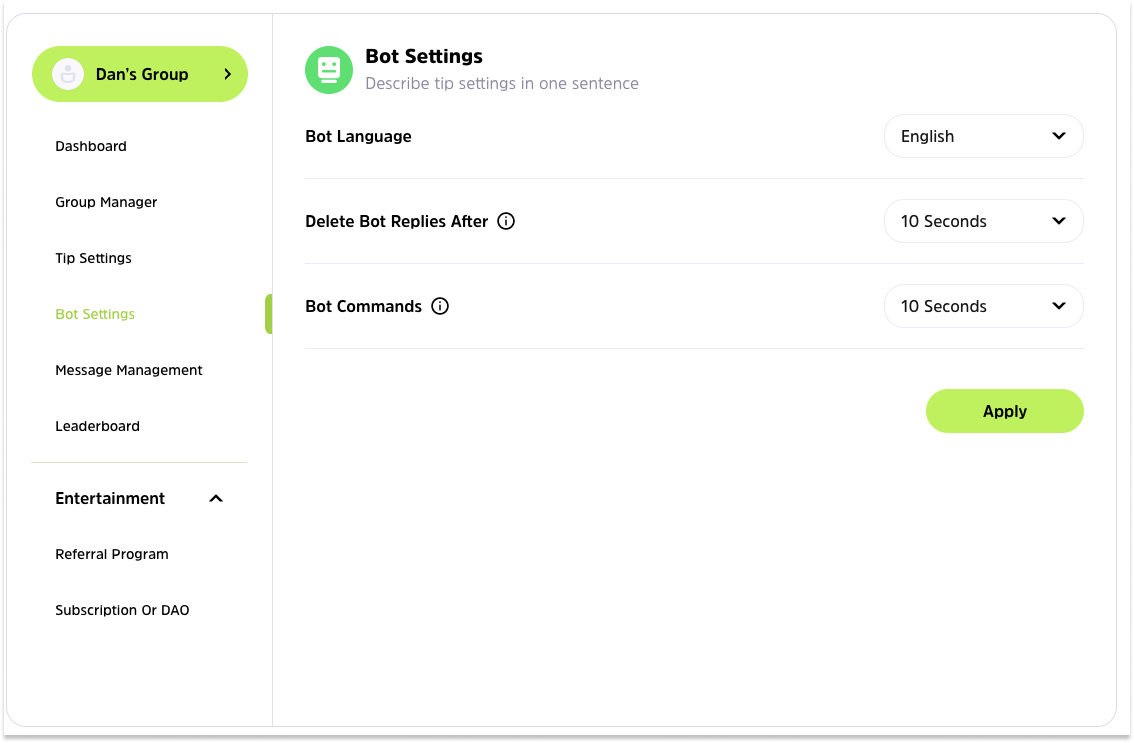Go to Subscription Or DAO
1134x743 pixels.
(x=122, y=610)
